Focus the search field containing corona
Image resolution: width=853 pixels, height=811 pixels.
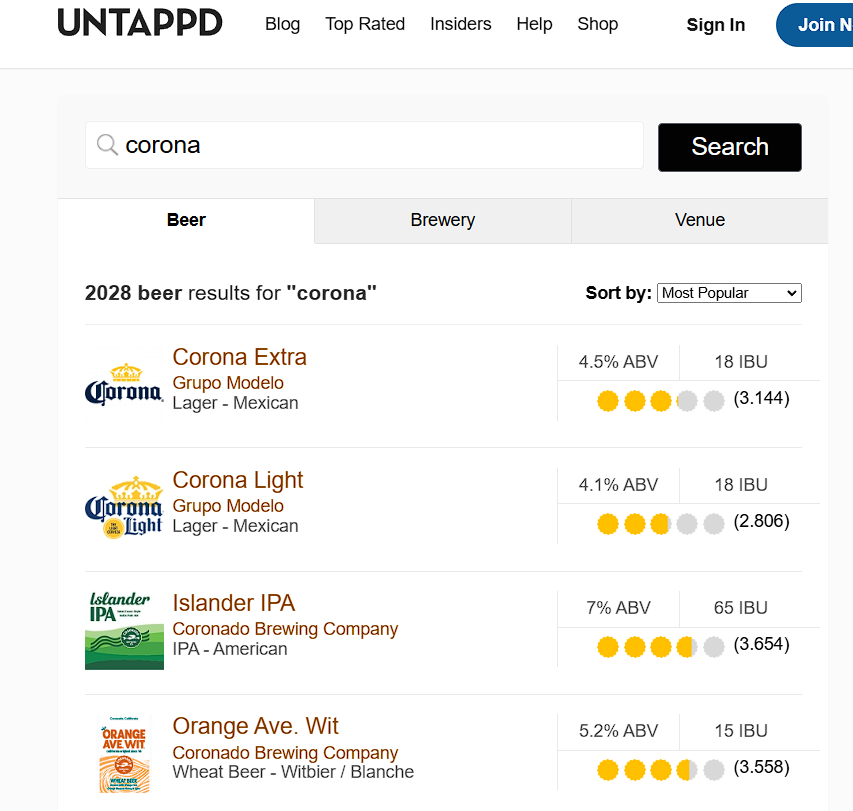[380, 146]
